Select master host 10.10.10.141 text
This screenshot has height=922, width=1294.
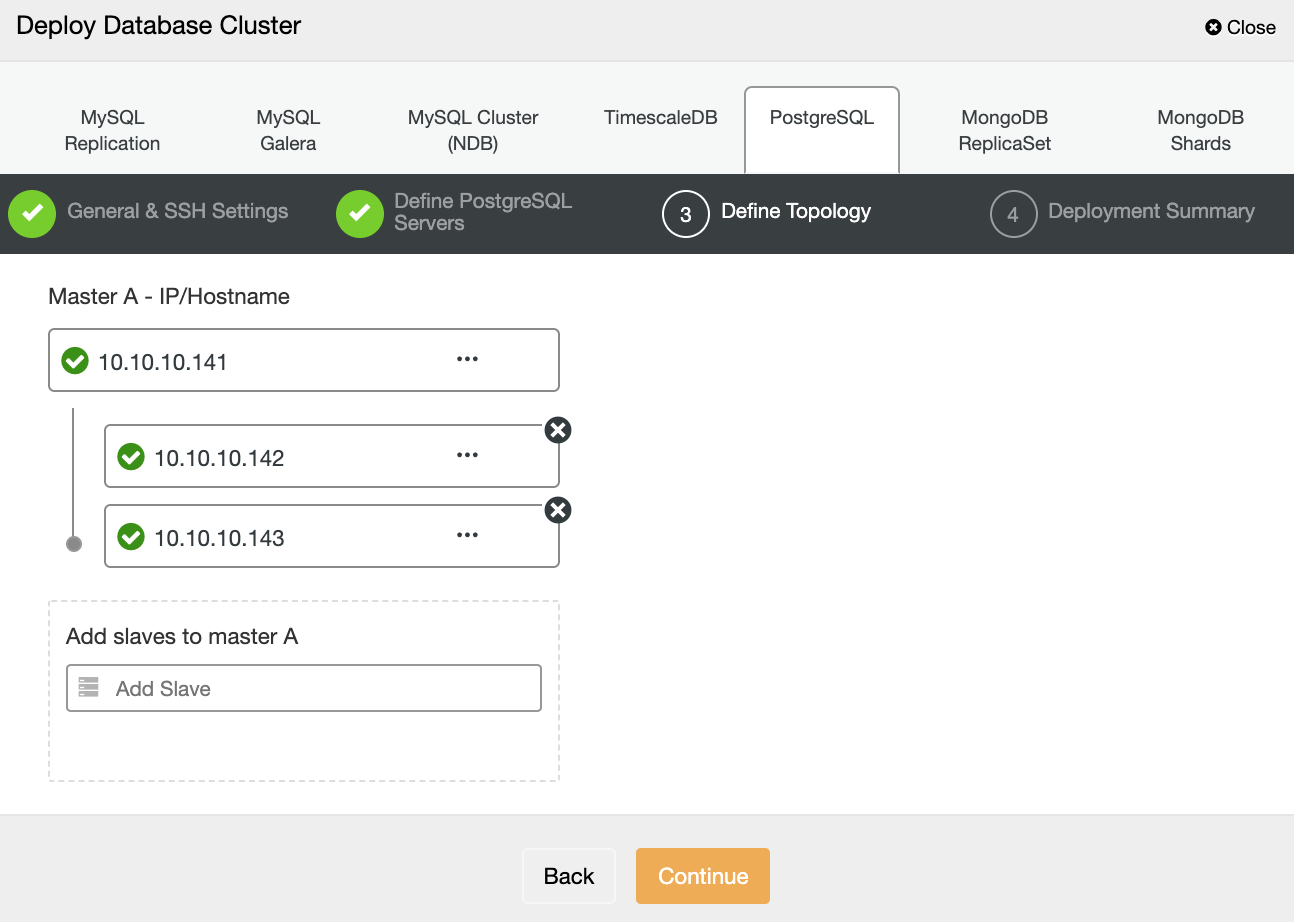[163, 362]
